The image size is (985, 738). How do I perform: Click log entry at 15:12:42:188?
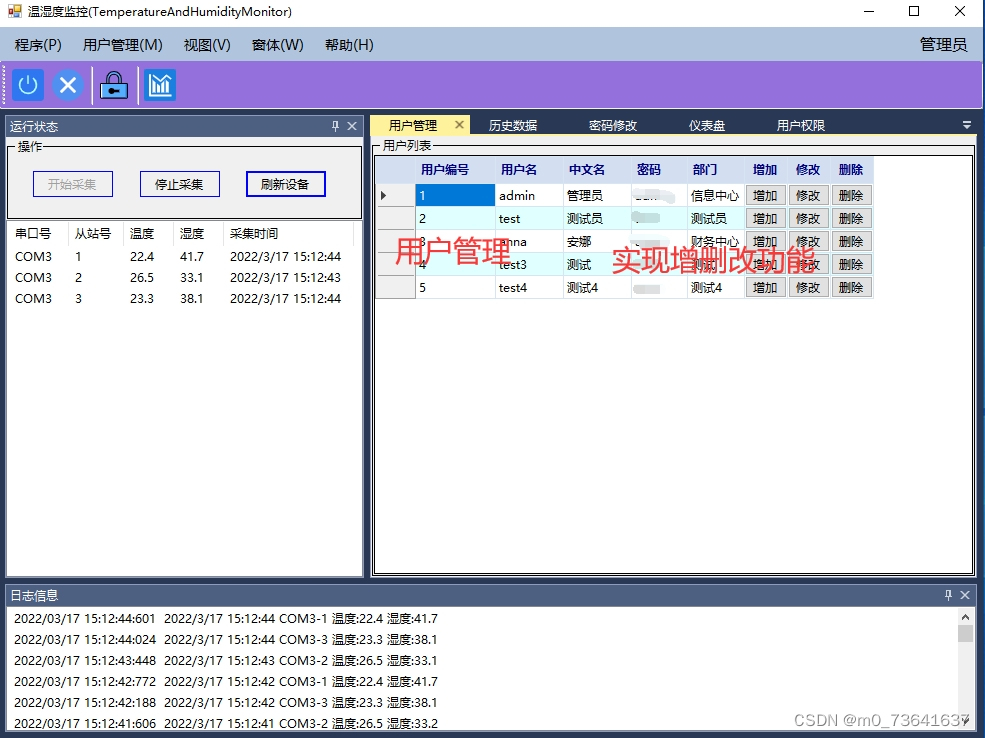[x=226, y=702]
